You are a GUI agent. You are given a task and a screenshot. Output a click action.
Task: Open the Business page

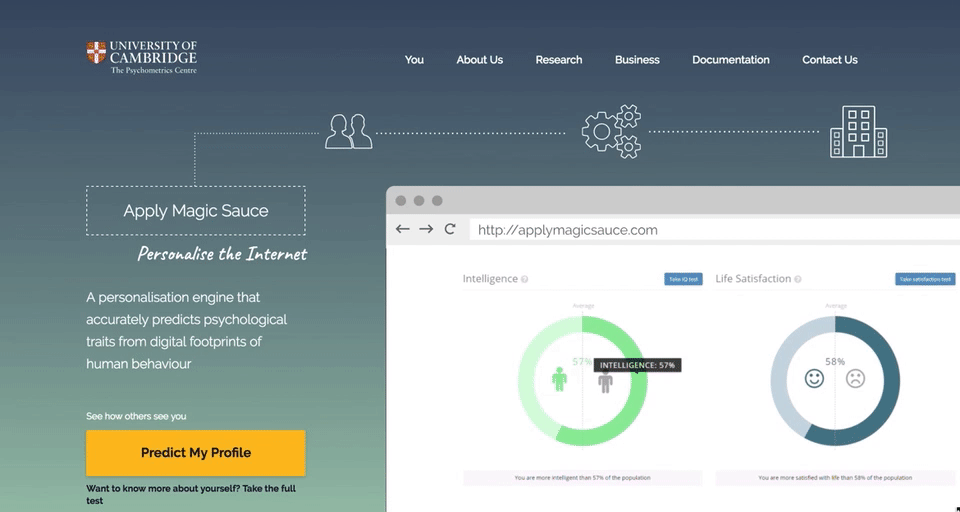[x=637, y=60]
